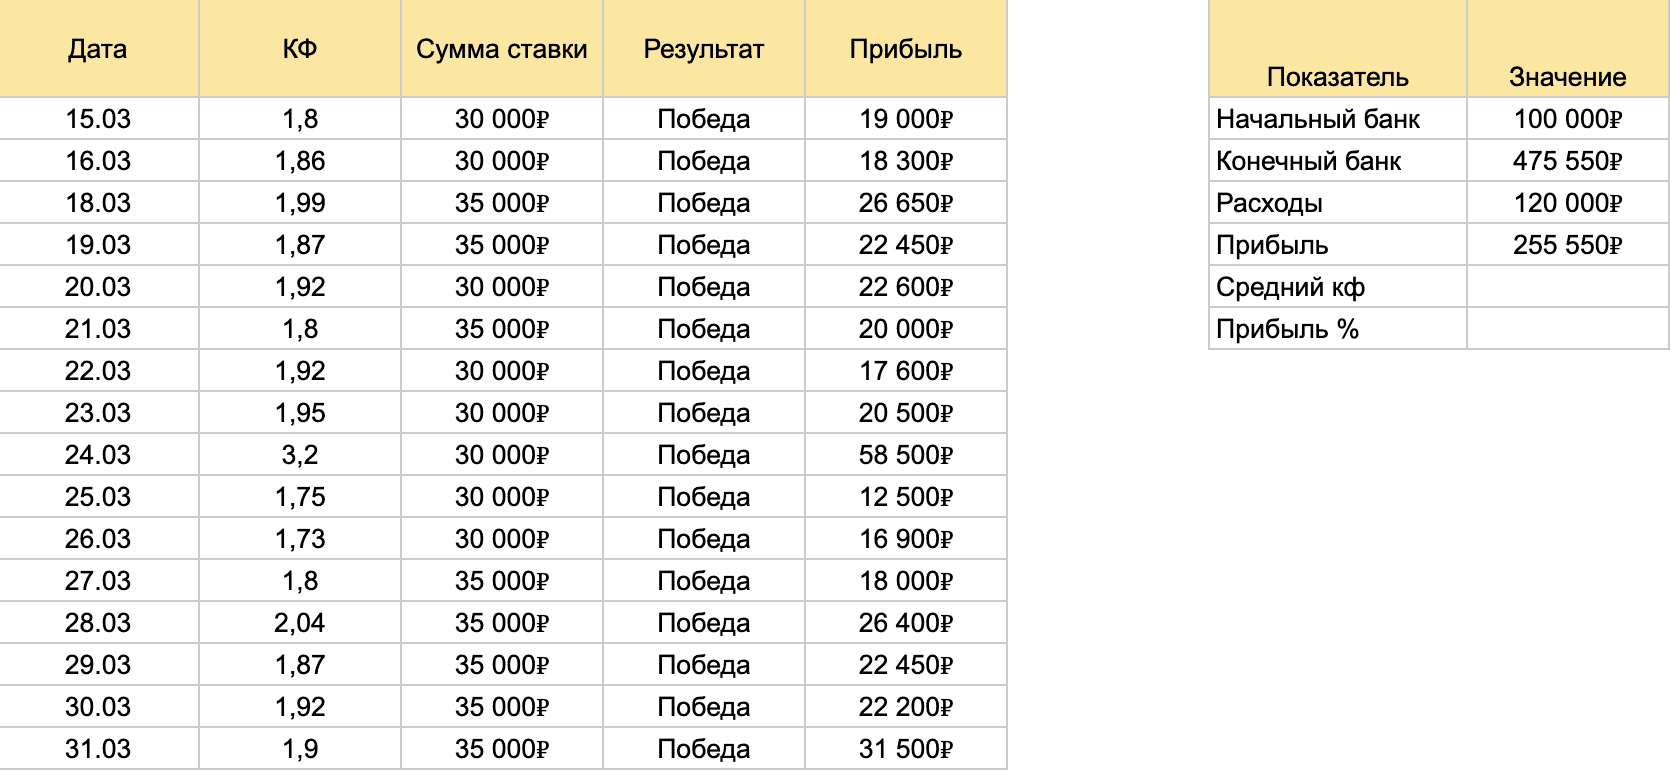Click the Расходы value 120 000₽
Viewport: 1670px width, 772px height.
pos(1567,203)
